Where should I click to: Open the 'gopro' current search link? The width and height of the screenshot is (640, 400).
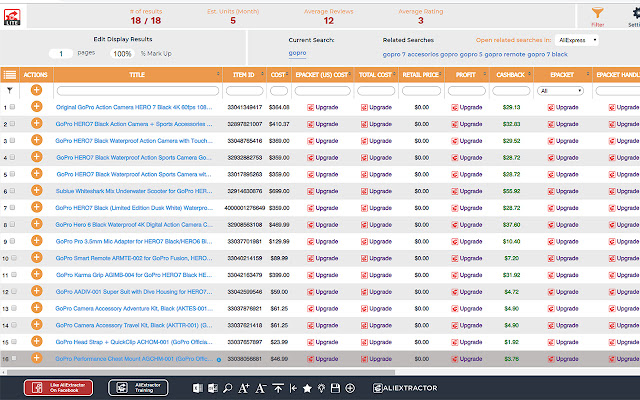point(297,52)
